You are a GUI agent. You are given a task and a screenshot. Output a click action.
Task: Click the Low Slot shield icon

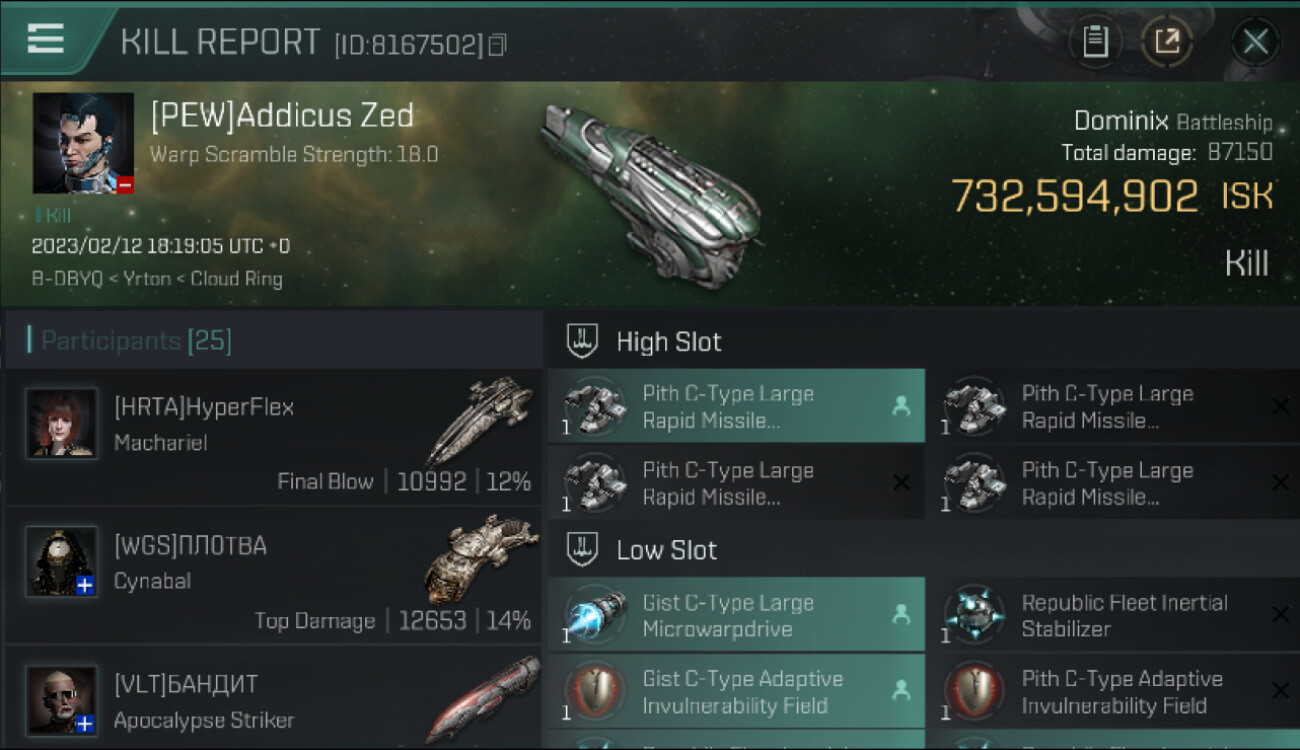click(582, 550)
